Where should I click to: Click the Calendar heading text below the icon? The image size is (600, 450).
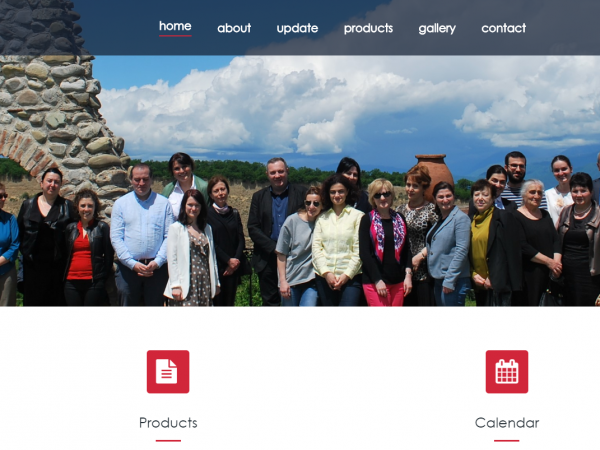507,423
